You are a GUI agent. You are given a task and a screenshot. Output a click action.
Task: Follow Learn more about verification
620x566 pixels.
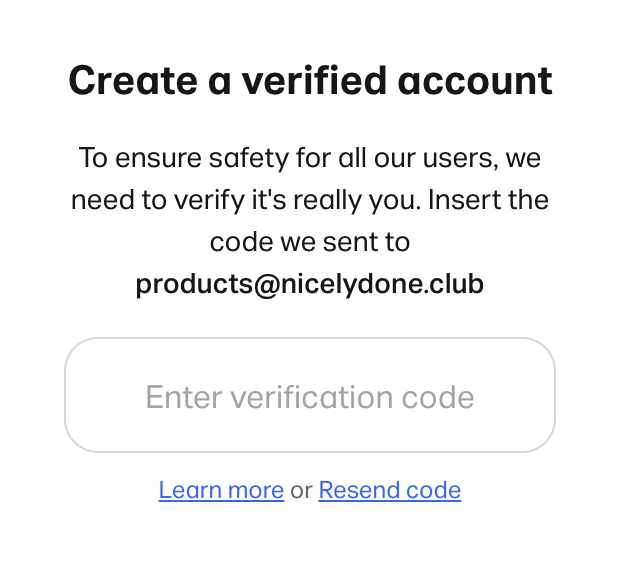221,491
